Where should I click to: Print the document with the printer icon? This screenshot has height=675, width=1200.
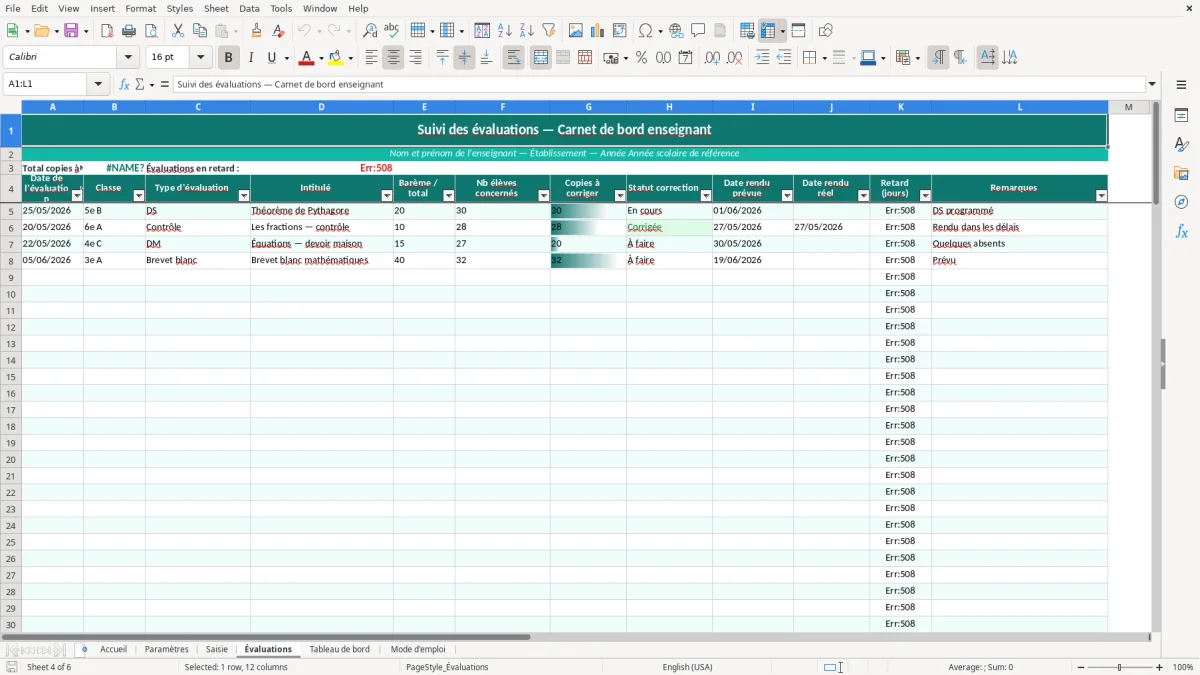(x=129, y=31)
